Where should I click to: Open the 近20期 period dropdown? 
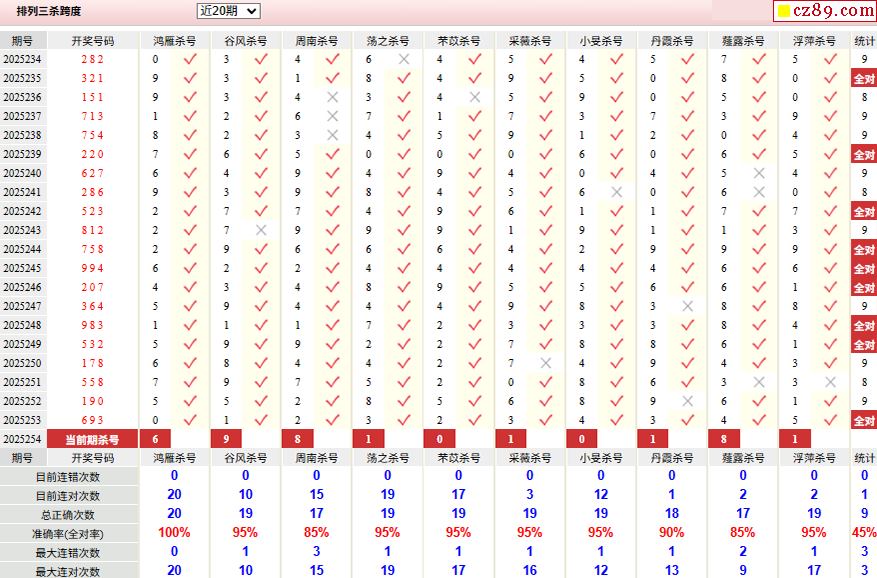point(228,11)
